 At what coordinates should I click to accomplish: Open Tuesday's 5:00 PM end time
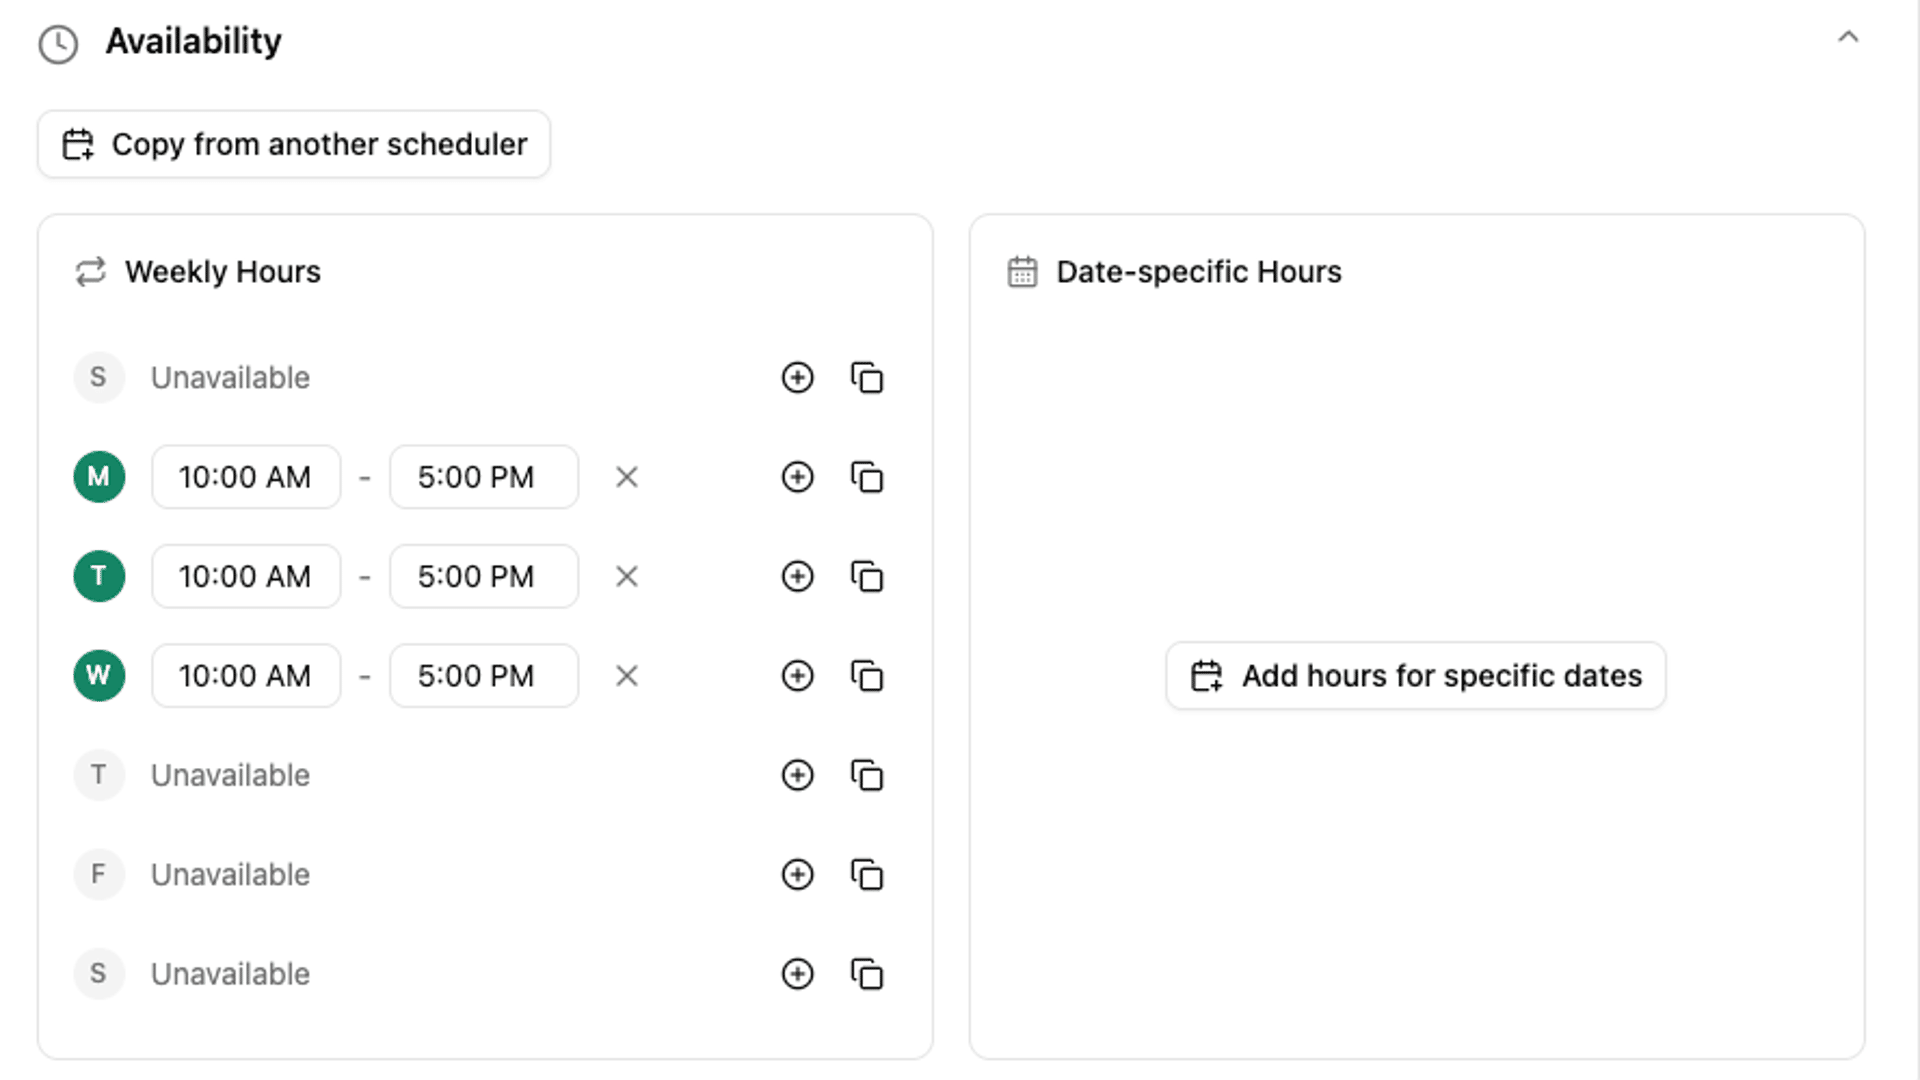[484, 577]
